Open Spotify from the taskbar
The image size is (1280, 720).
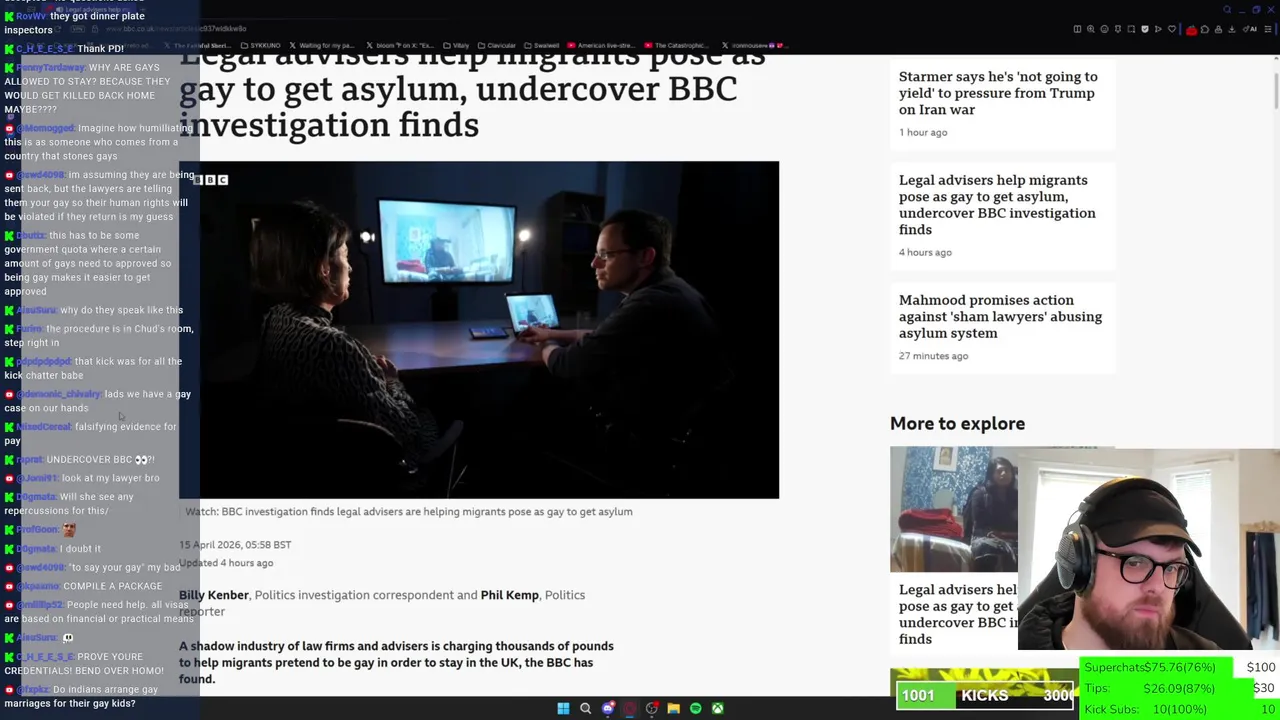click(x=695, y=708)
